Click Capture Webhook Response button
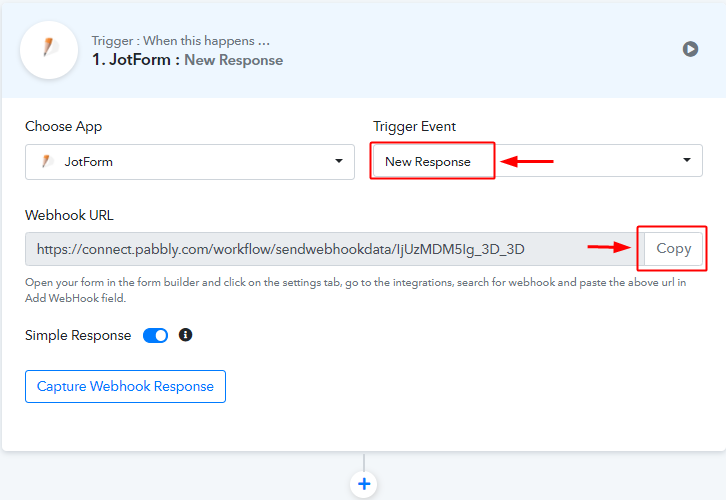This screenshot has height=500, width=726. click(x=125, y=386)
